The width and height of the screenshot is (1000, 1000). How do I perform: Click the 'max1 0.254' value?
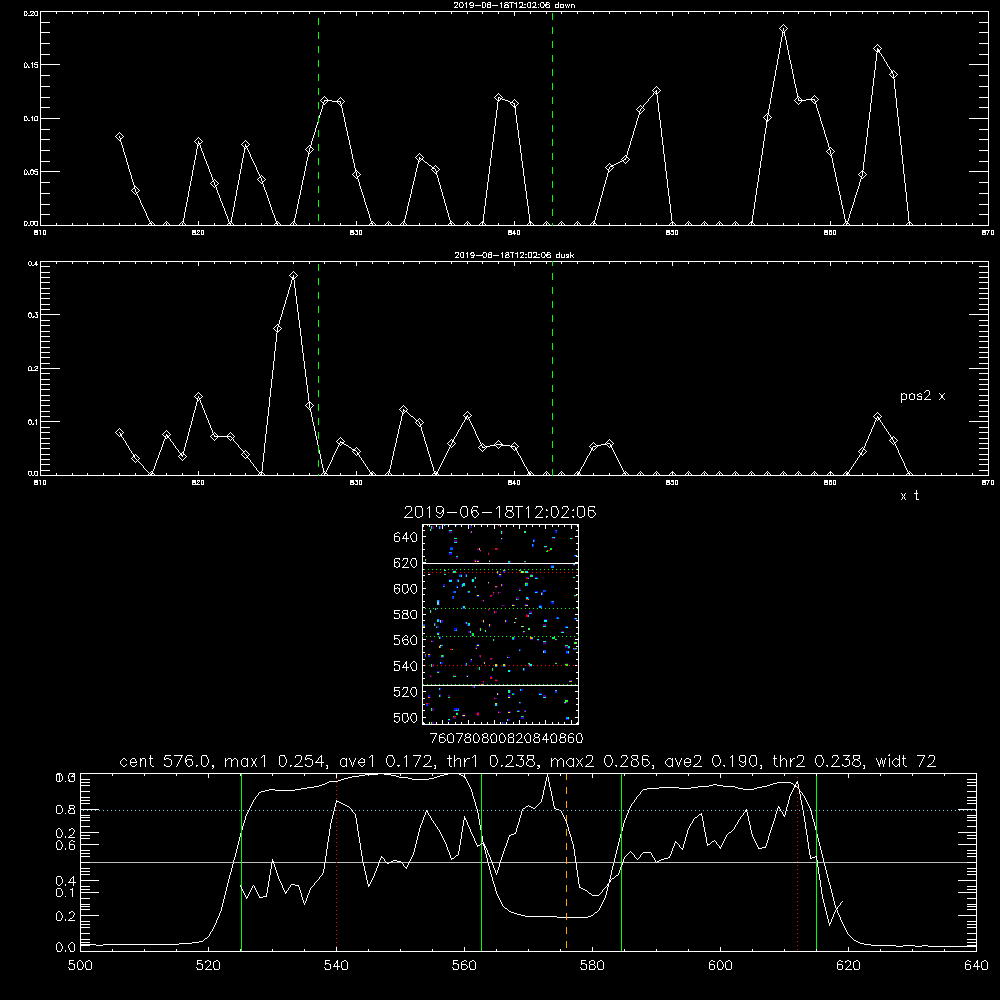[x=276, y=761]
